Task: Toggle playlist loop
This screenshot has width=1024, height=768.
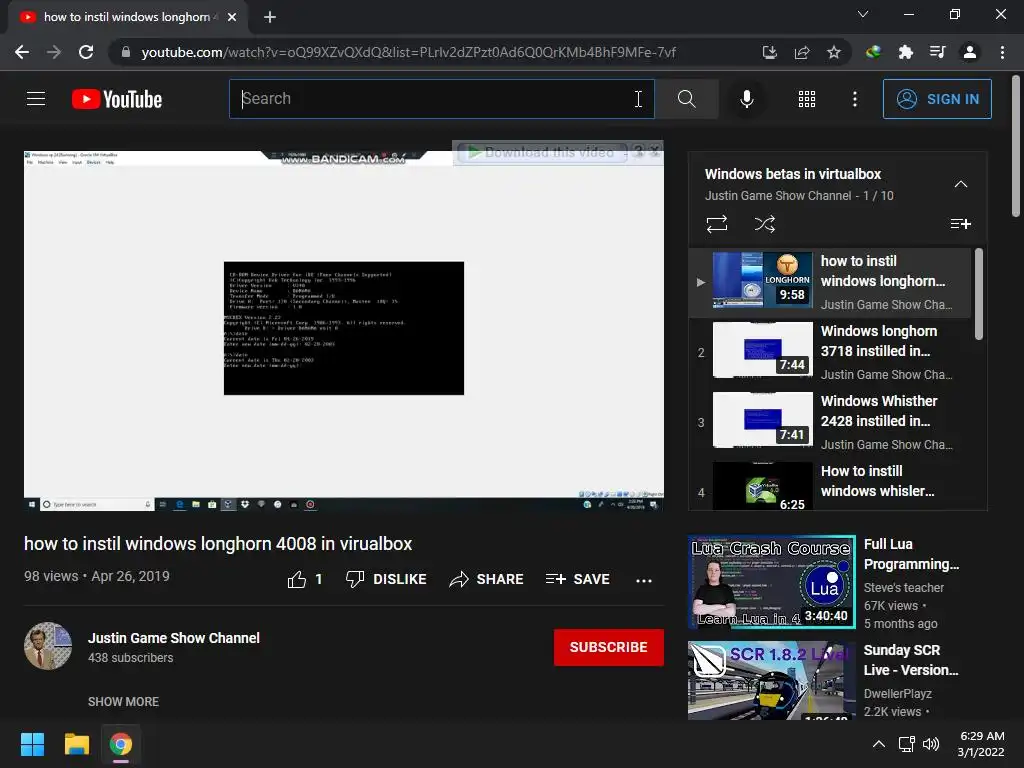Action: coord(716,224)
